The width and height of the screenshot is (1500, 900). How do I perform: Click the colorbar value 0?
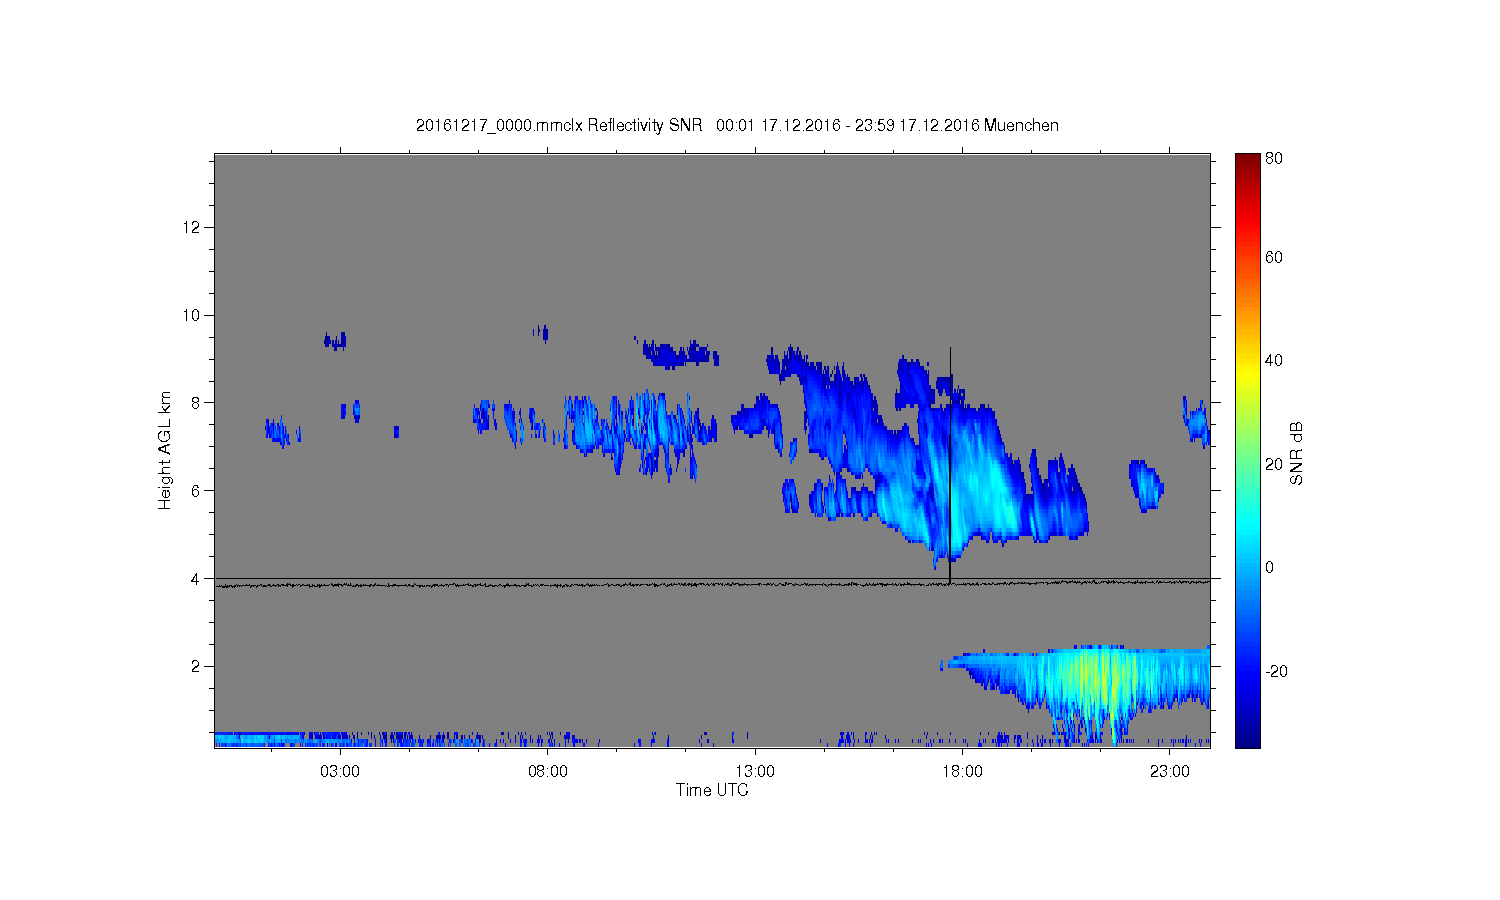1270,567
